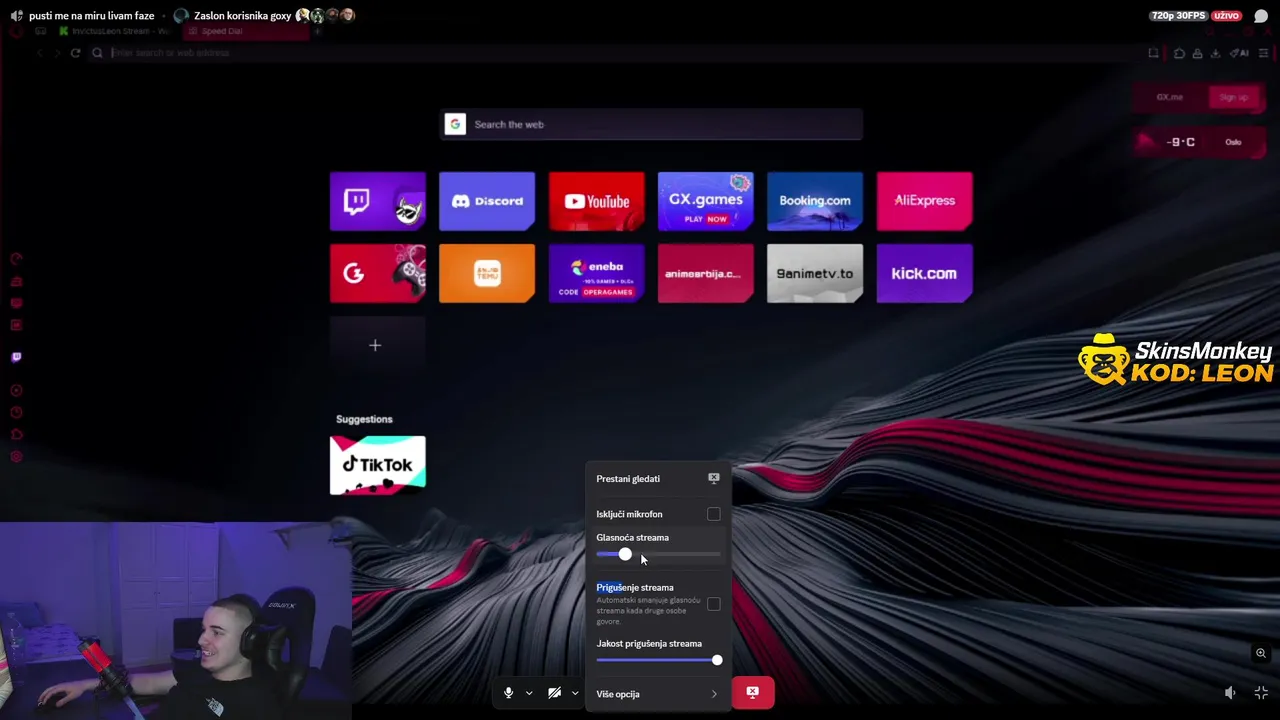Click the streamer webcam overlay
Image resolution: width=1280 pixels, height=720 pixels.
pyautogui.click(x=175, y=620)
